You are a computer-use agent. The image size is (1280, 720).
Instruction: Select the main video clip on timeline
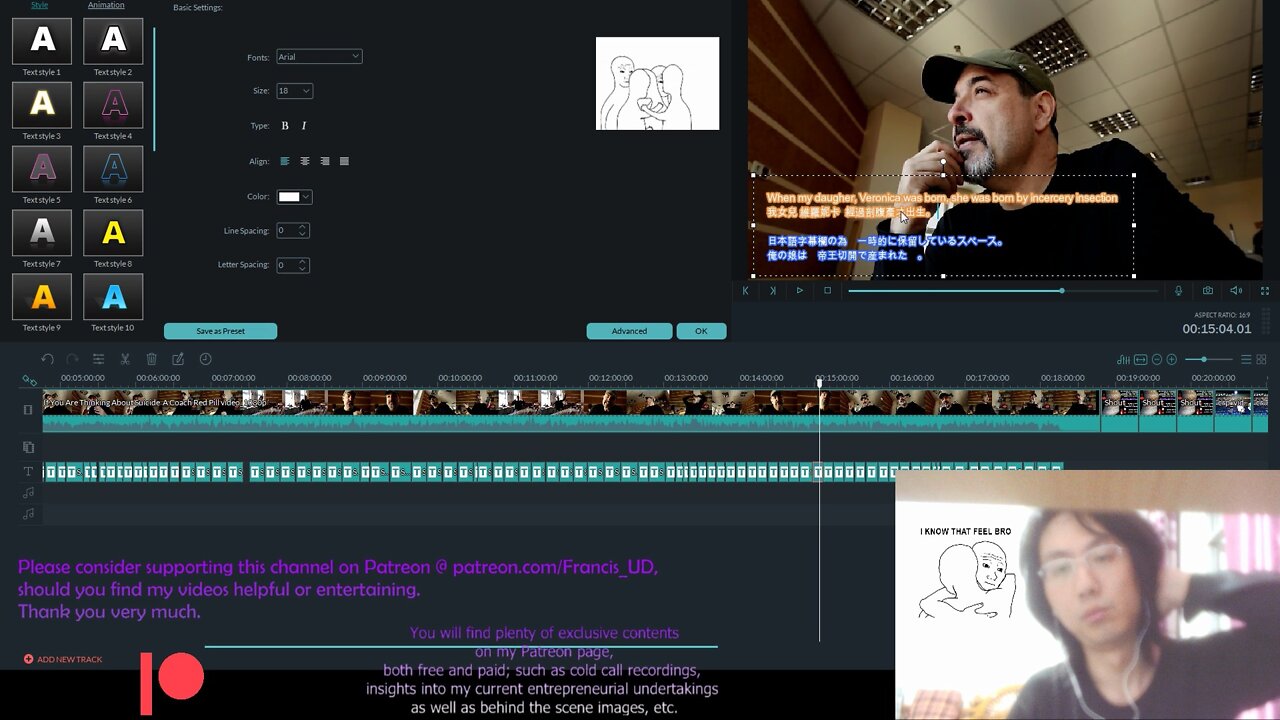click(572, 410)
